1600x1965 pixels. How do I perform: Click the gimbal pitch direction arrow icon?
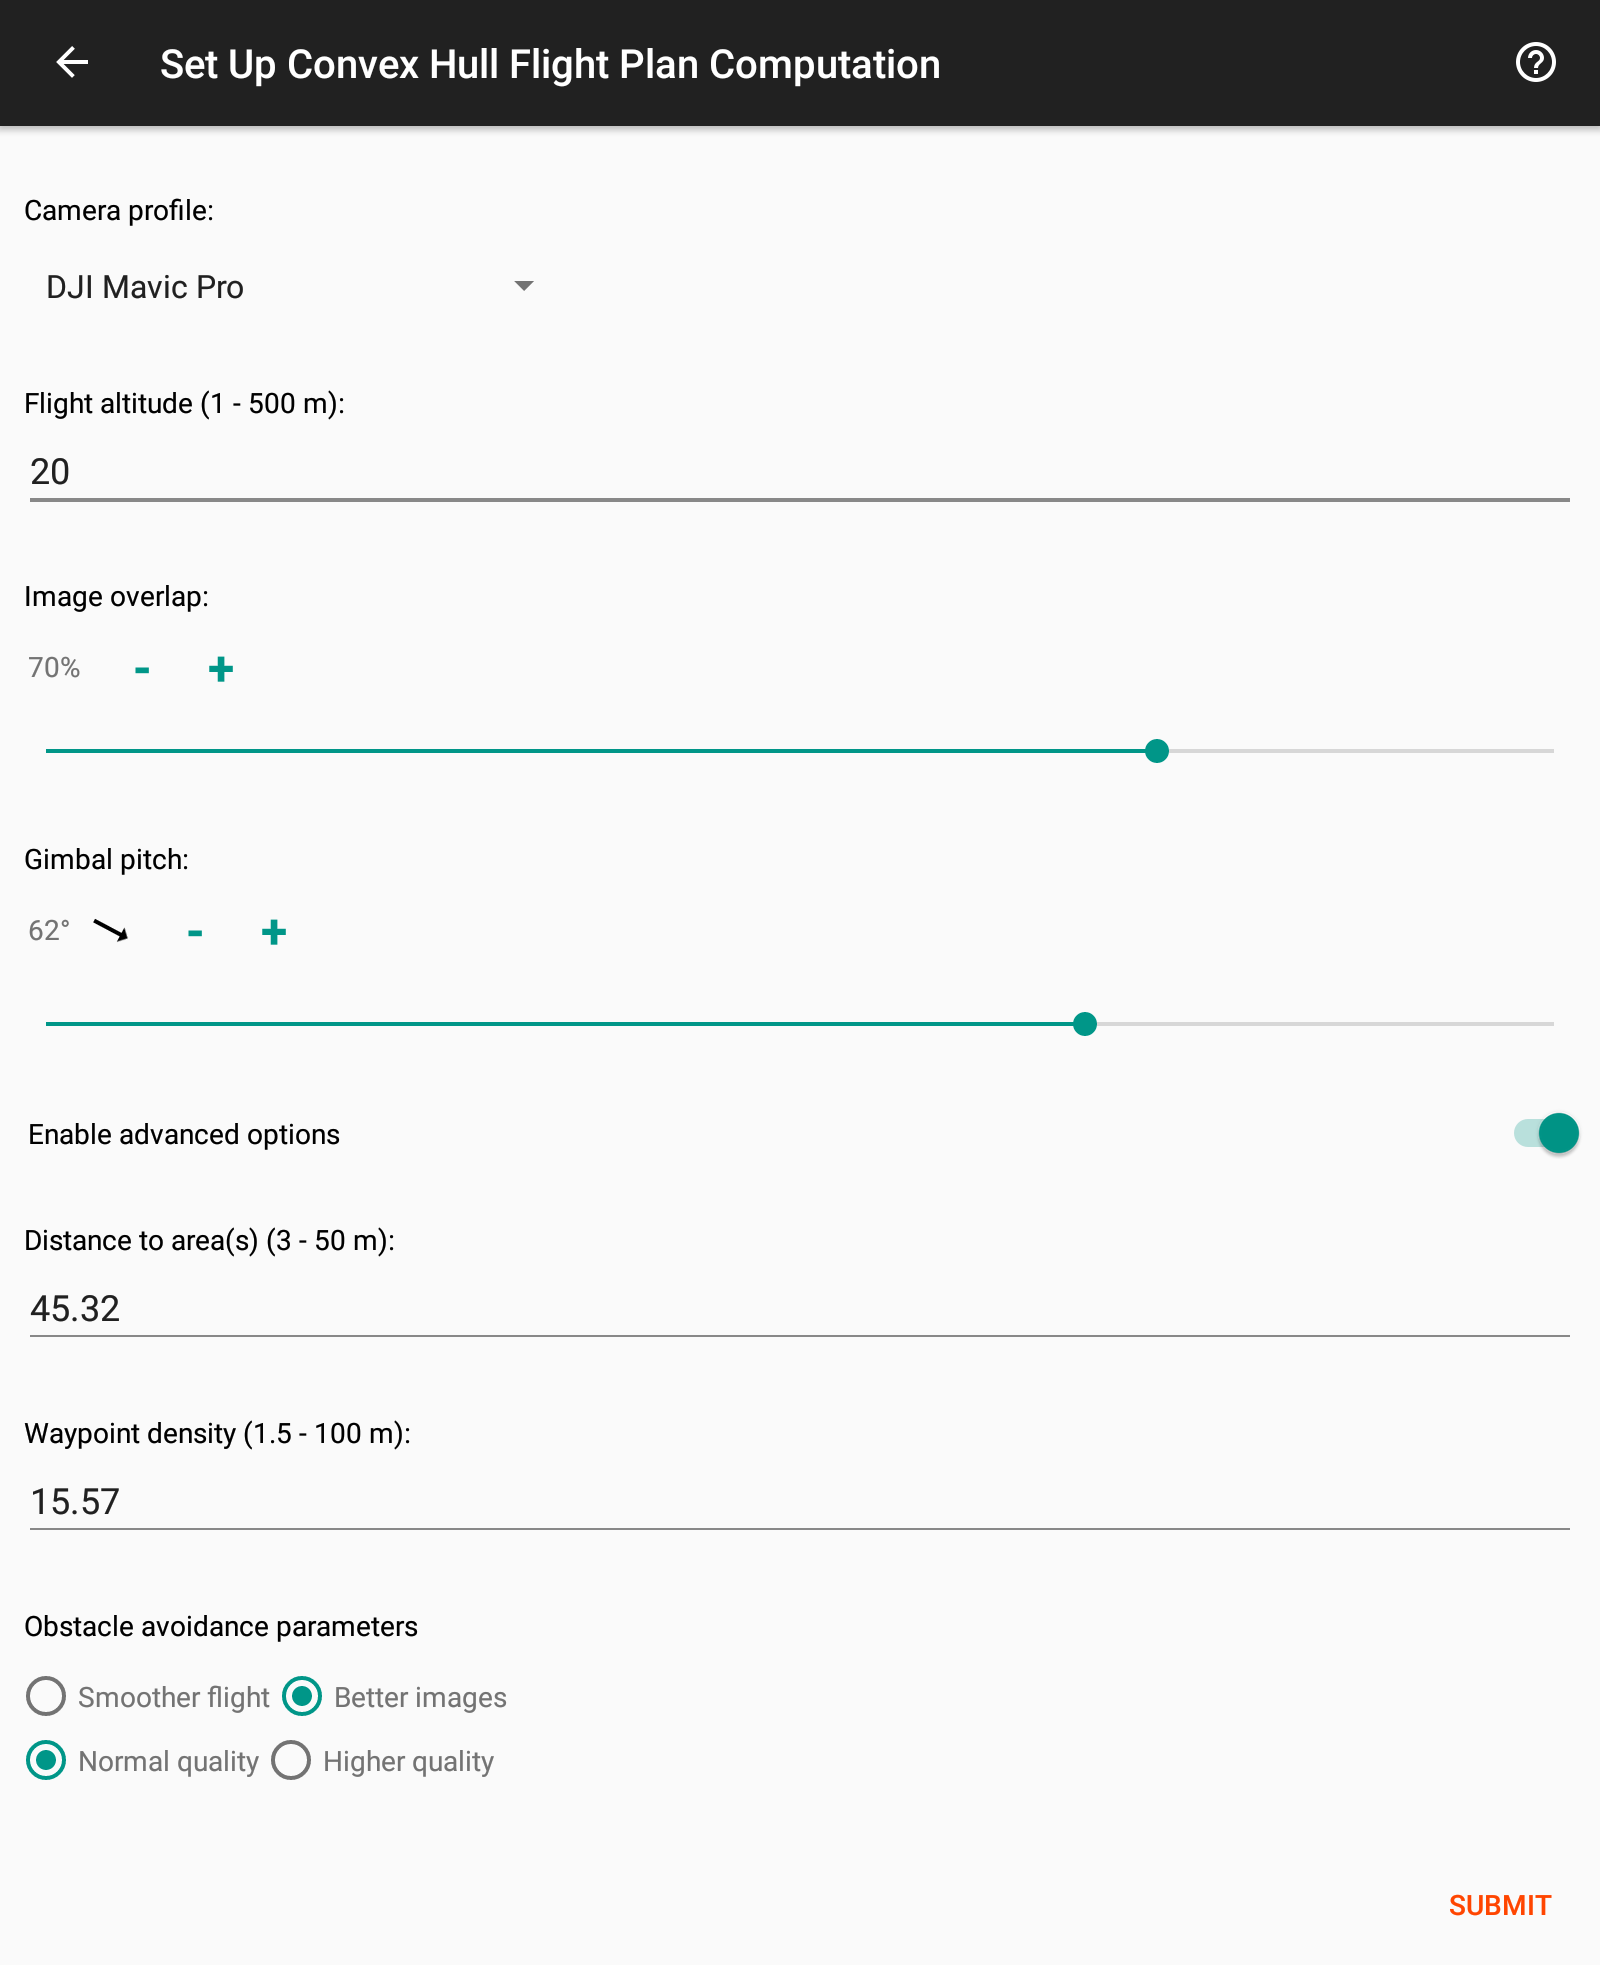coord(111,931)
